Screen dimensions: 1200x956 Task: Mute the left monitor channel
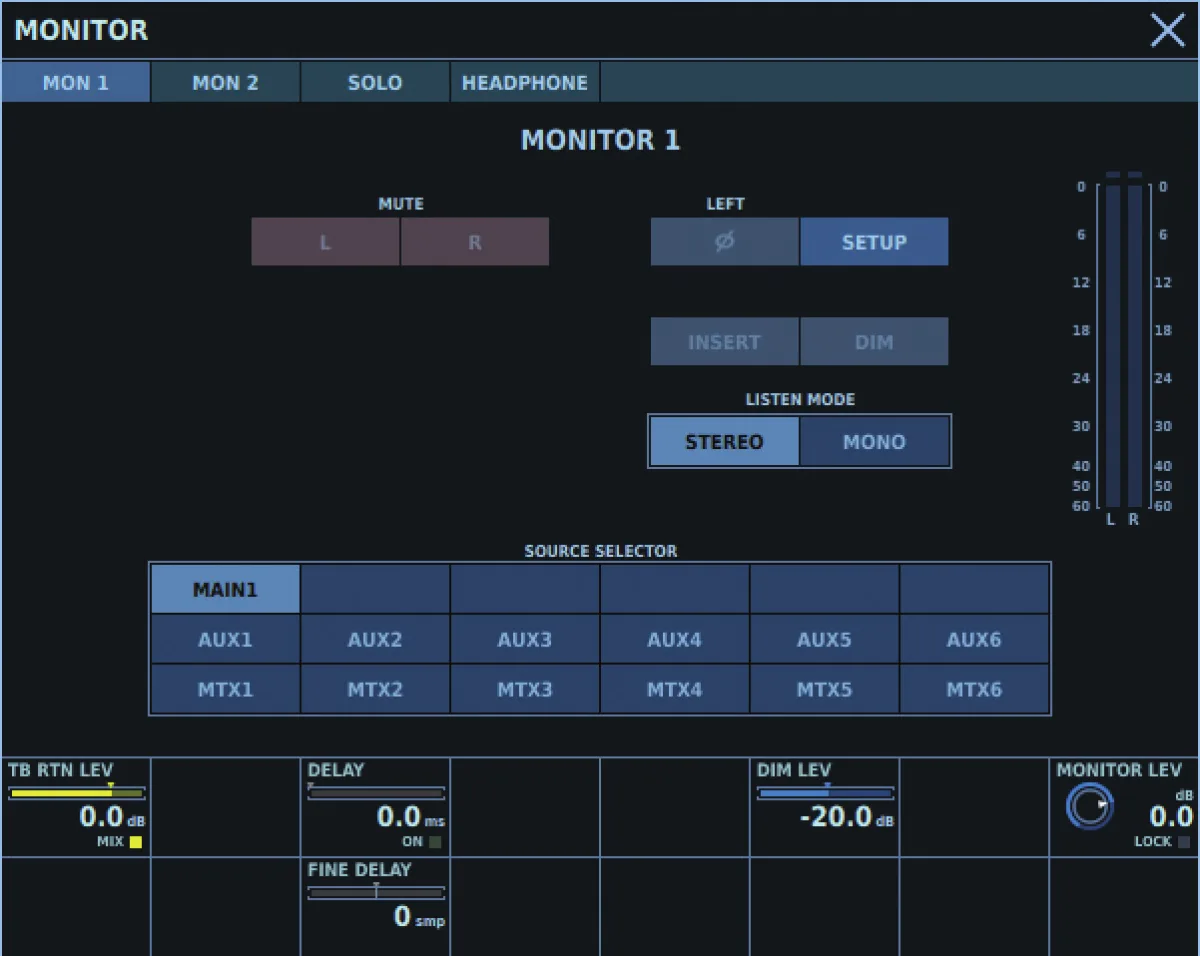pyautogui.click(x=325, y=242)
